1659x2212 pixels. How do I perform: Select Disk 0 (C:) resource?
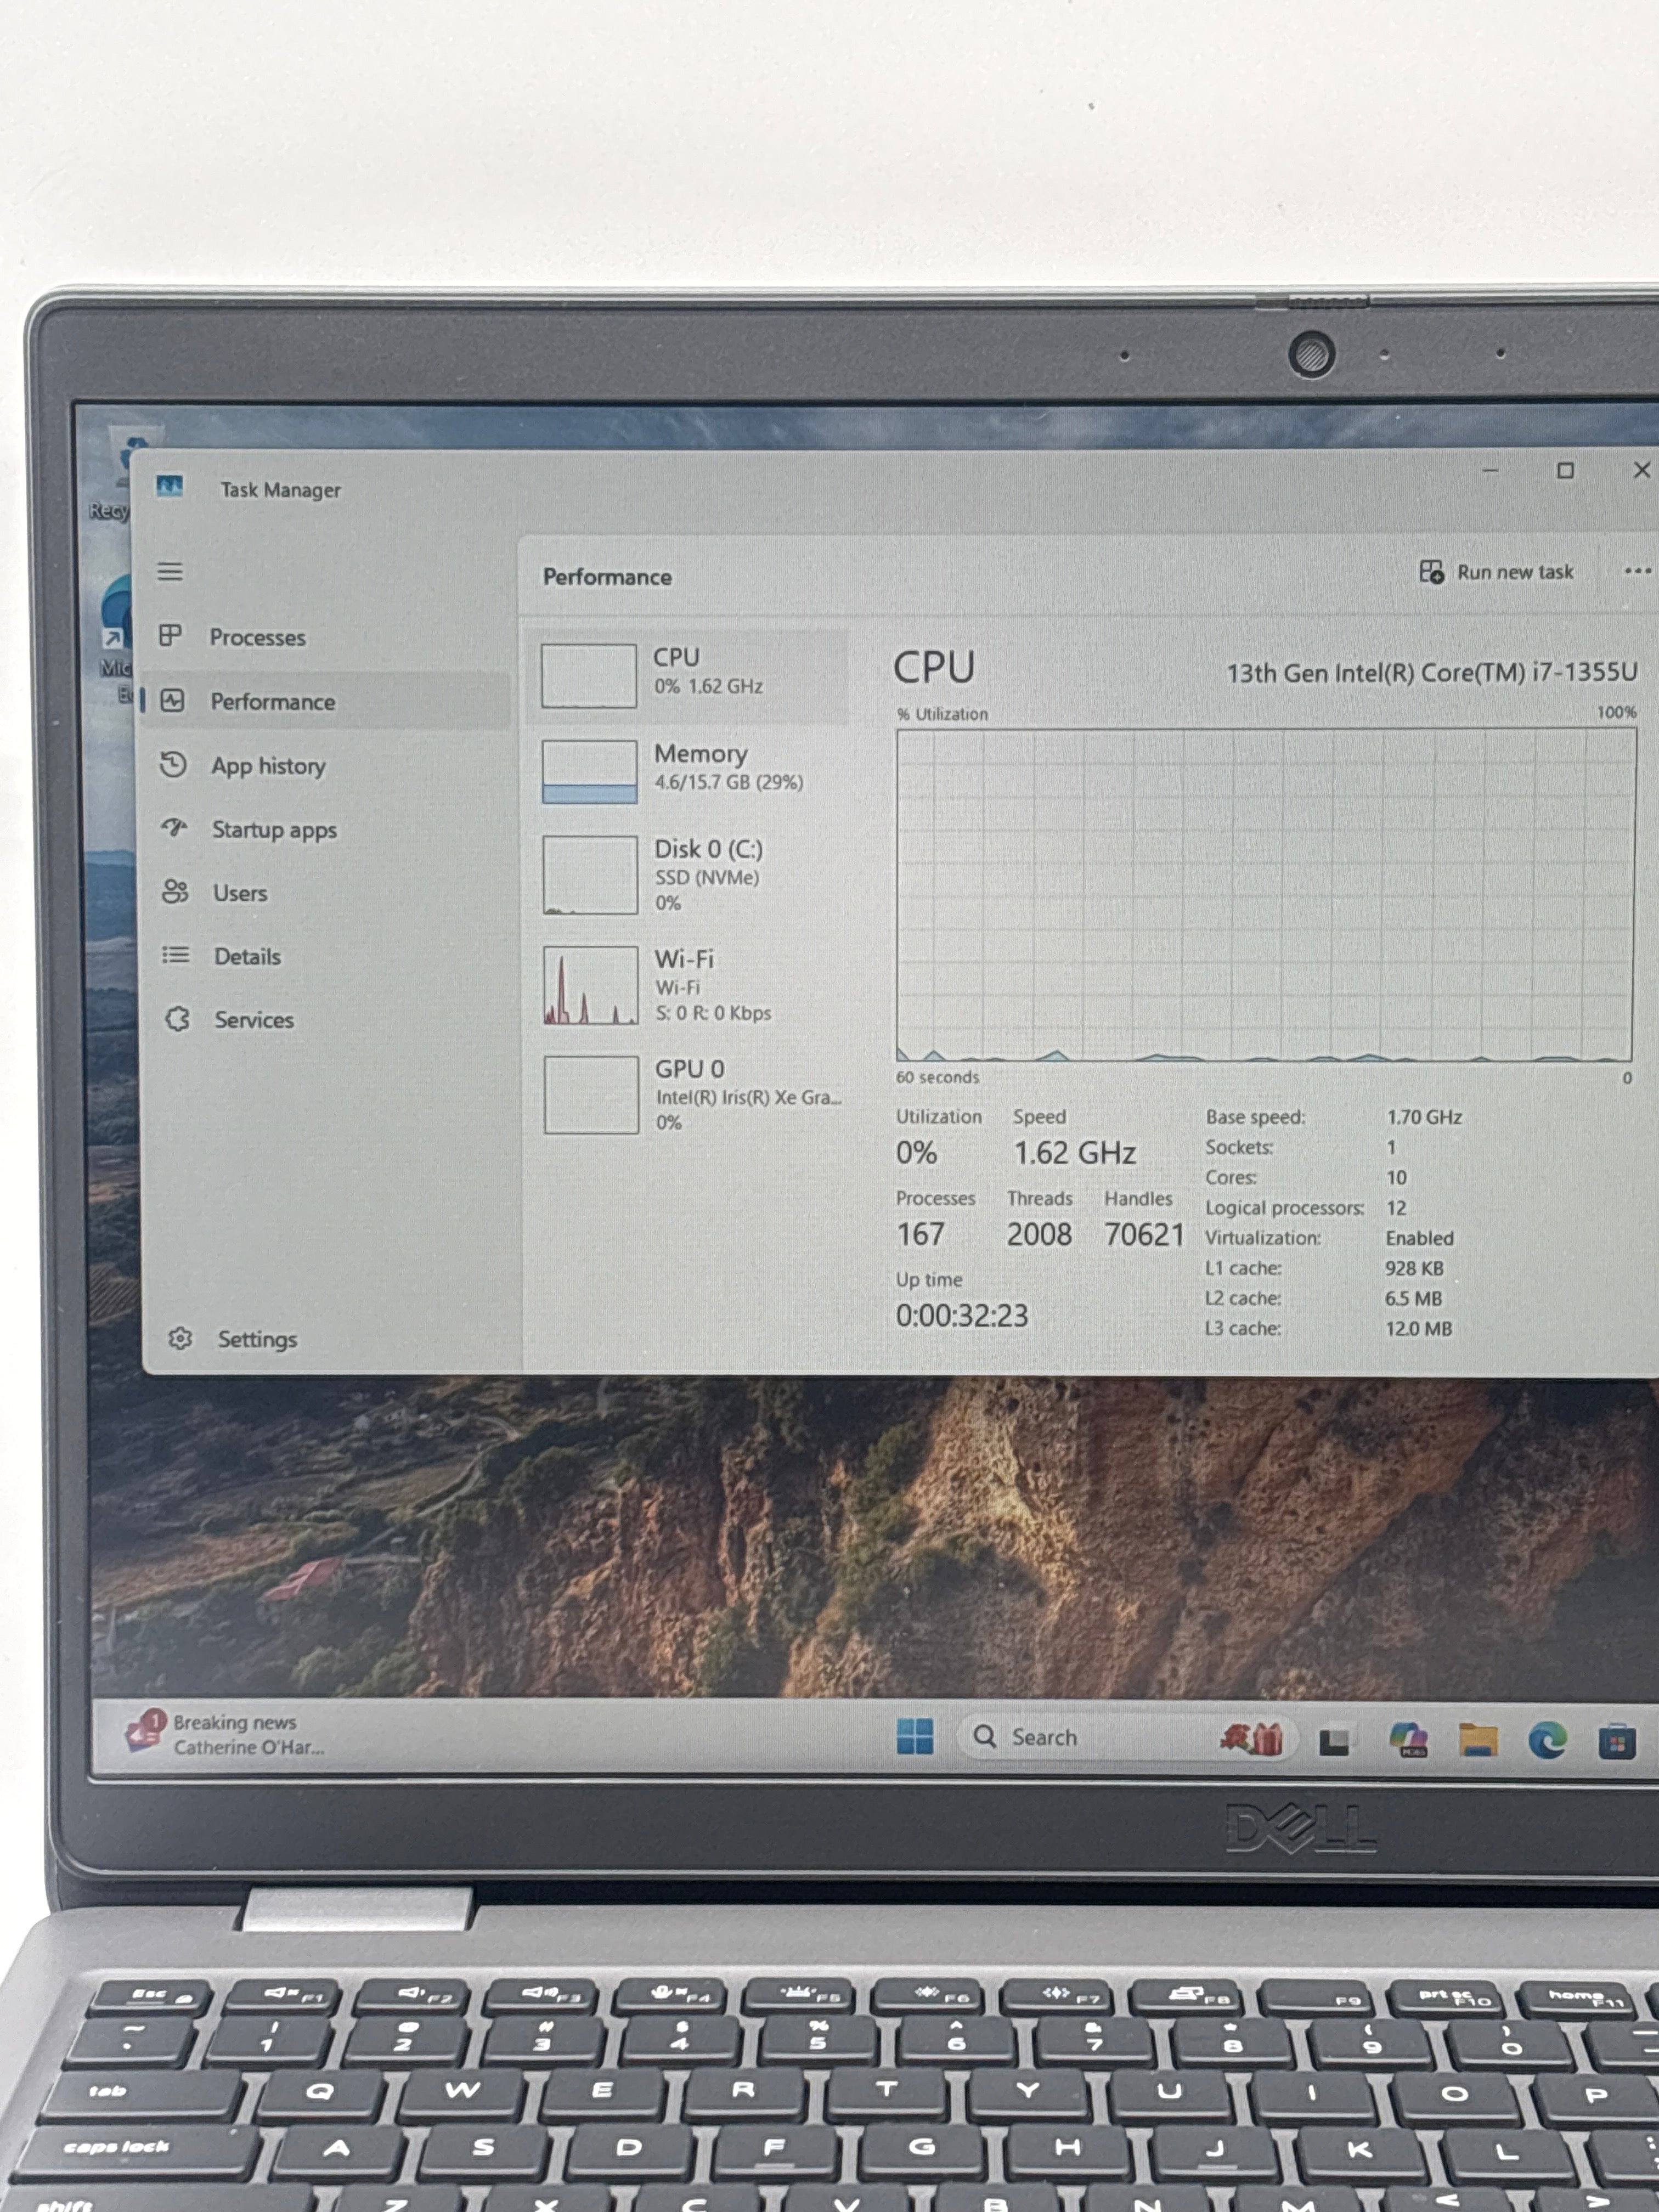pos(690,875)
